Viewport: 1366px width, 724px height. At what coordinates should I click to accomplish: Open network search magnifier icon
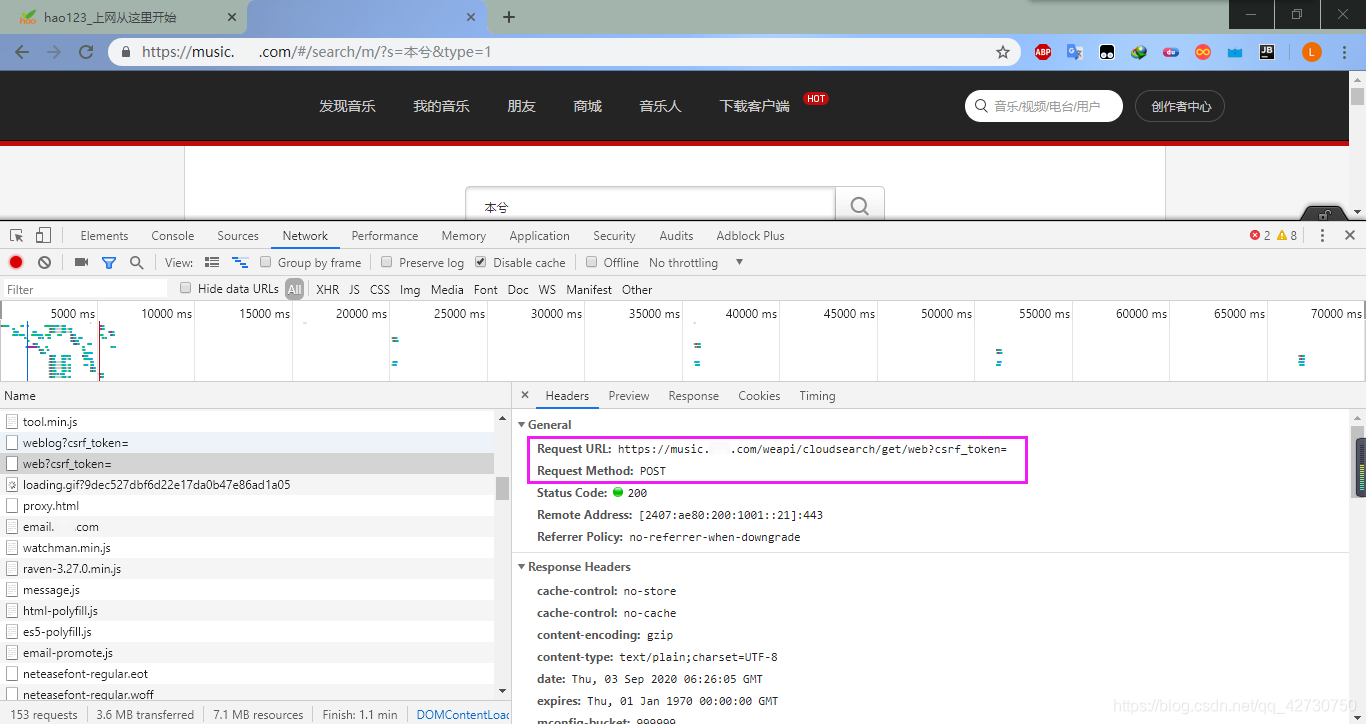pos(136,262)
